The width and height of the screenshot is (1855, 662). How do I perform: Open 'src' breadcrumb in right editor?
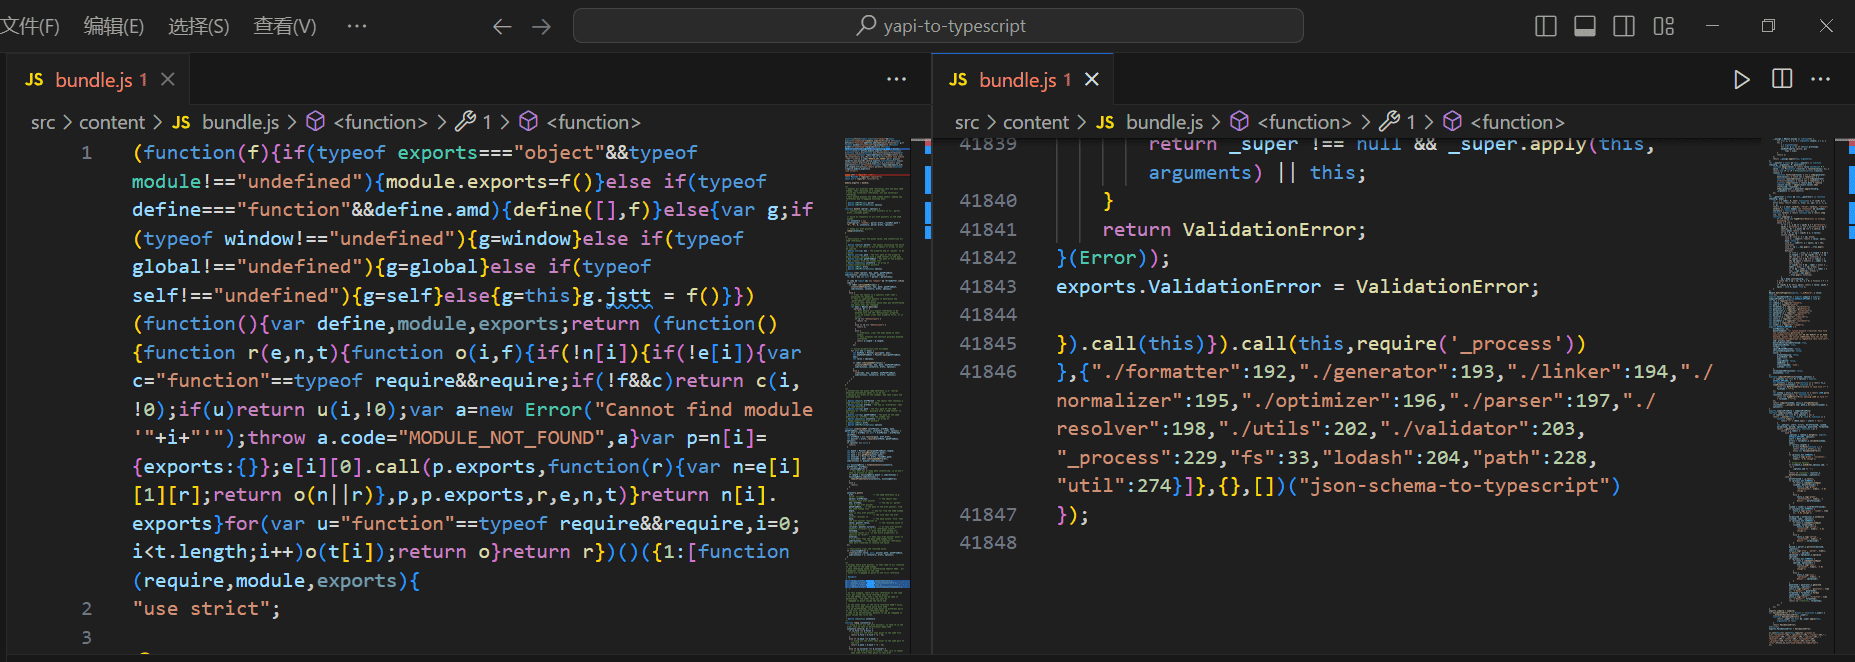[966, 122]
